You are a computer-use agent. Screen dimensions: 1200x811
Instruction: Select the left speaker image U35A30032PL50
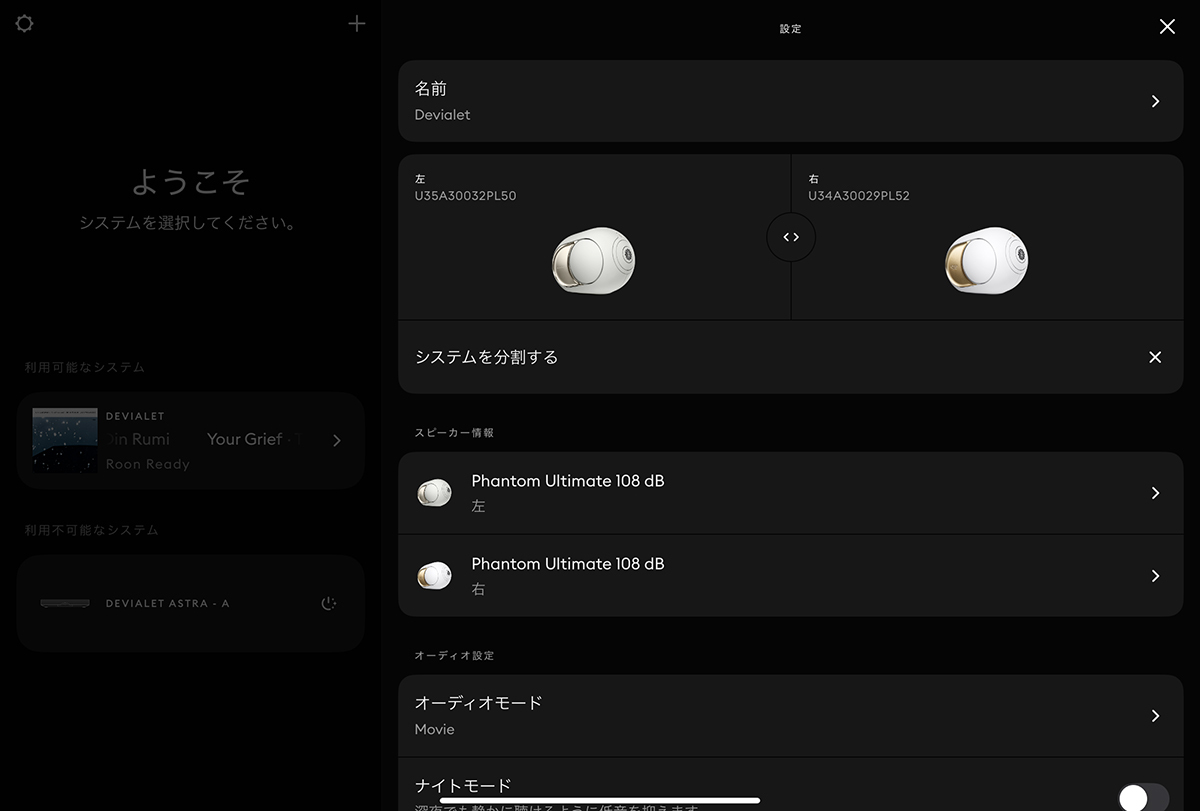coord(594,260)
